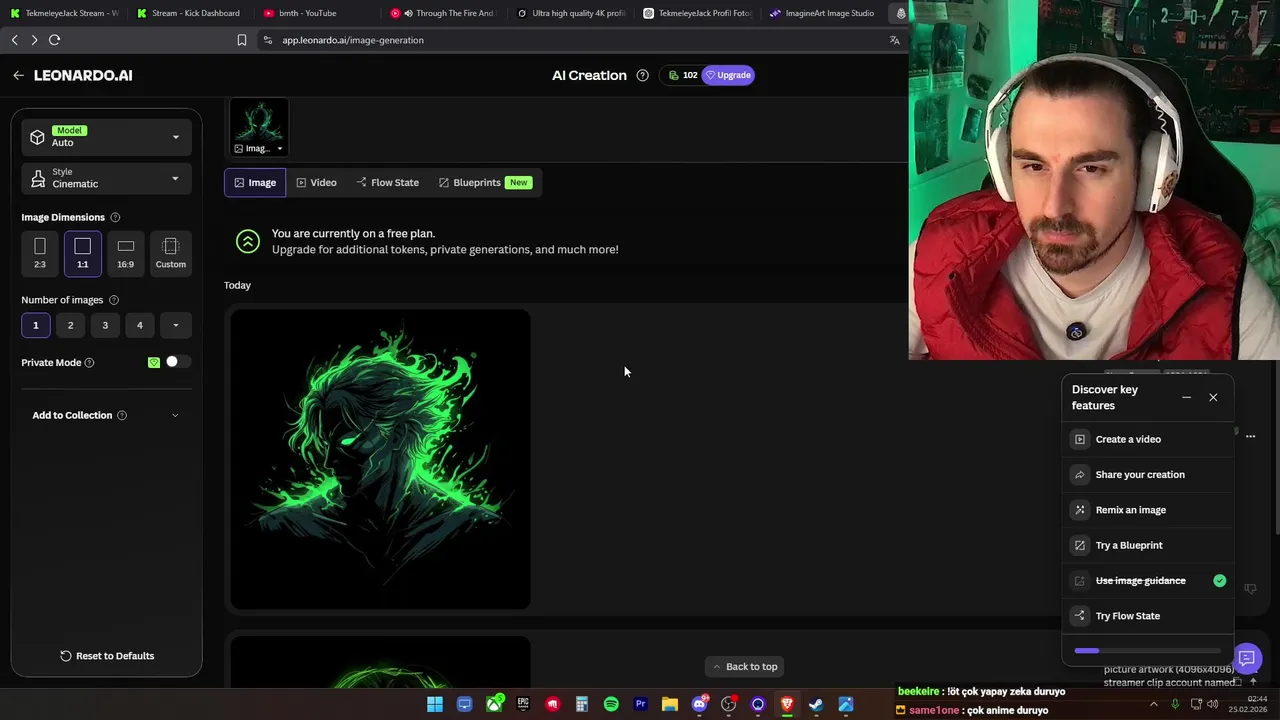Show the Image Dimensions info tooltip icon
Screen dimensions: 1280x720
click(115, 217)
